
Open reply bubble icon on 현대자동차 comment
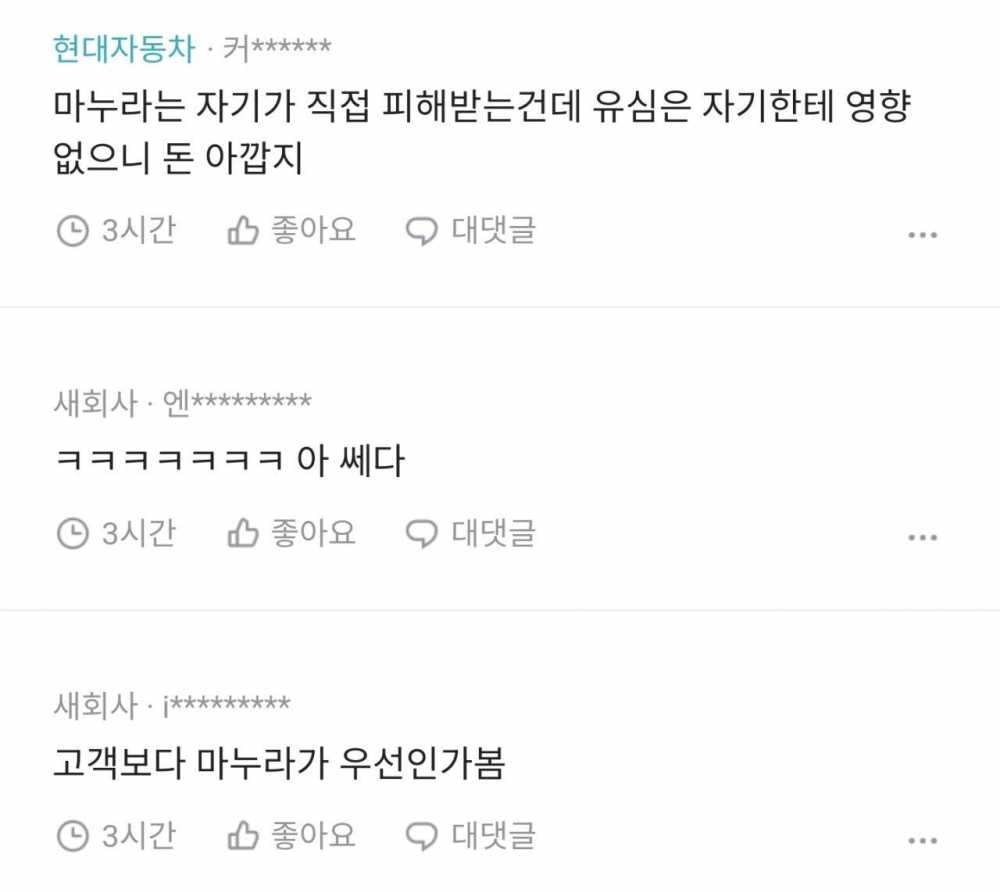(x=422, y=231)
